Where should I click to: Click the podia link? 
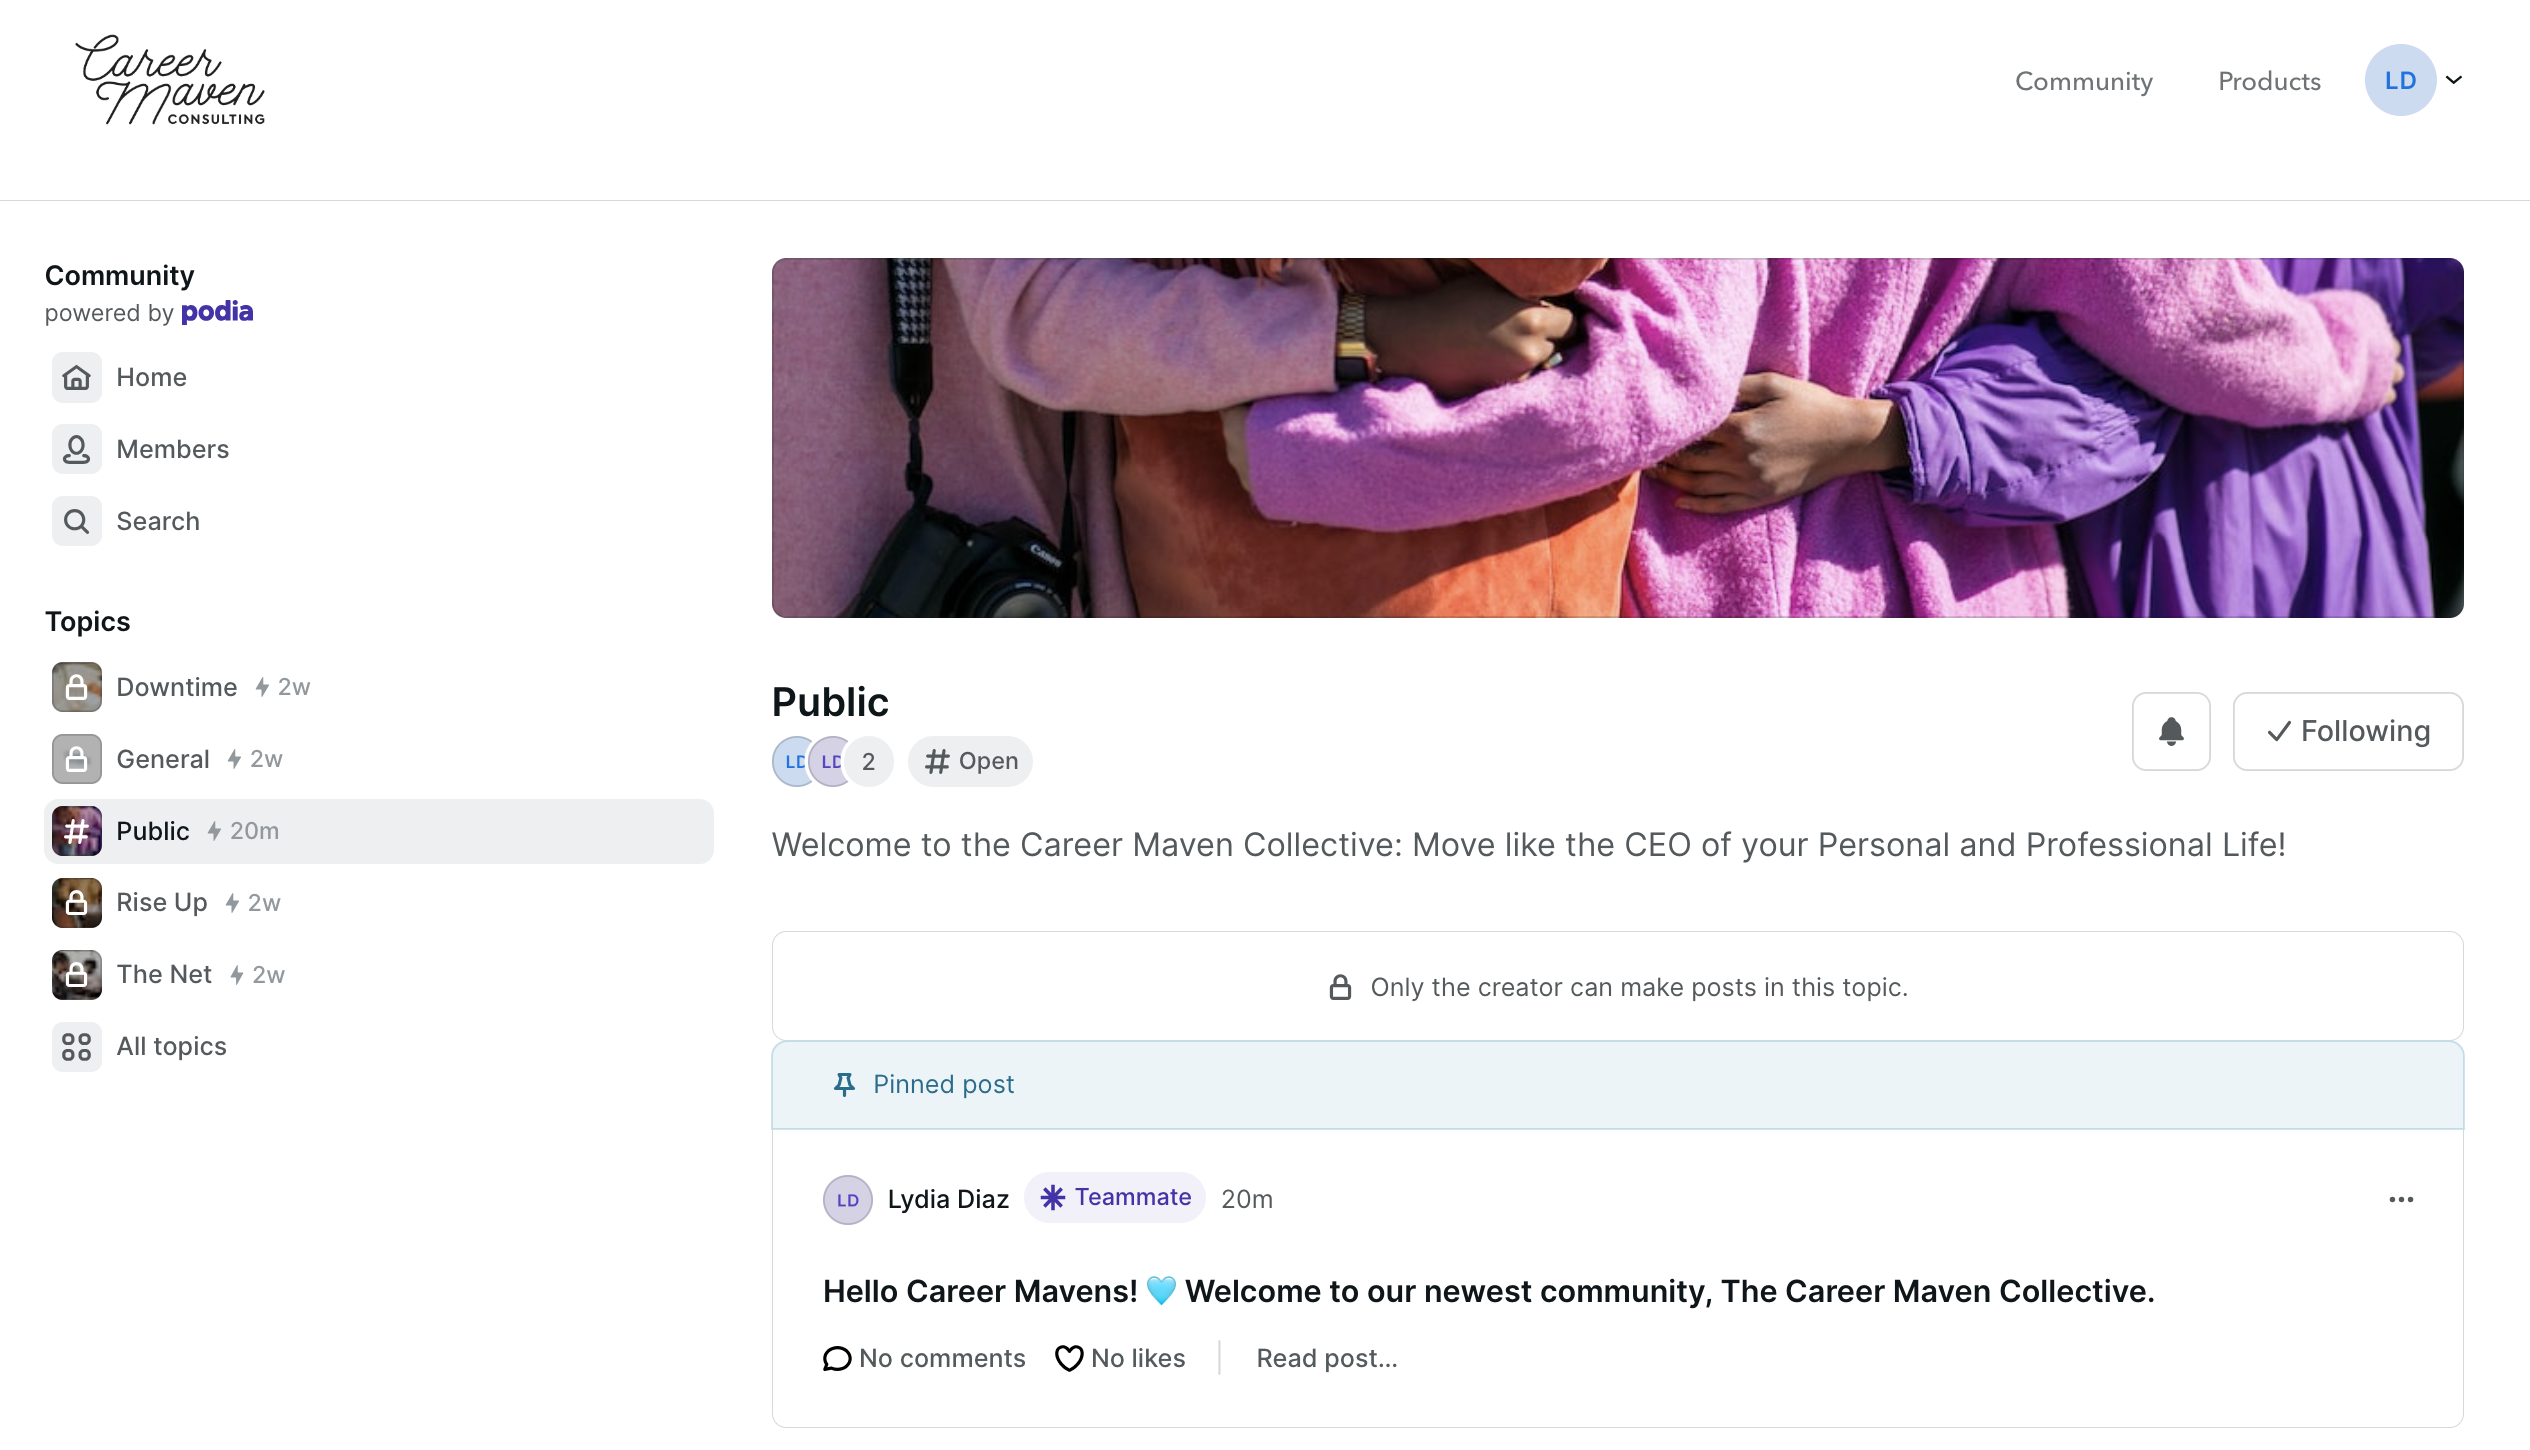coord(216,312)
